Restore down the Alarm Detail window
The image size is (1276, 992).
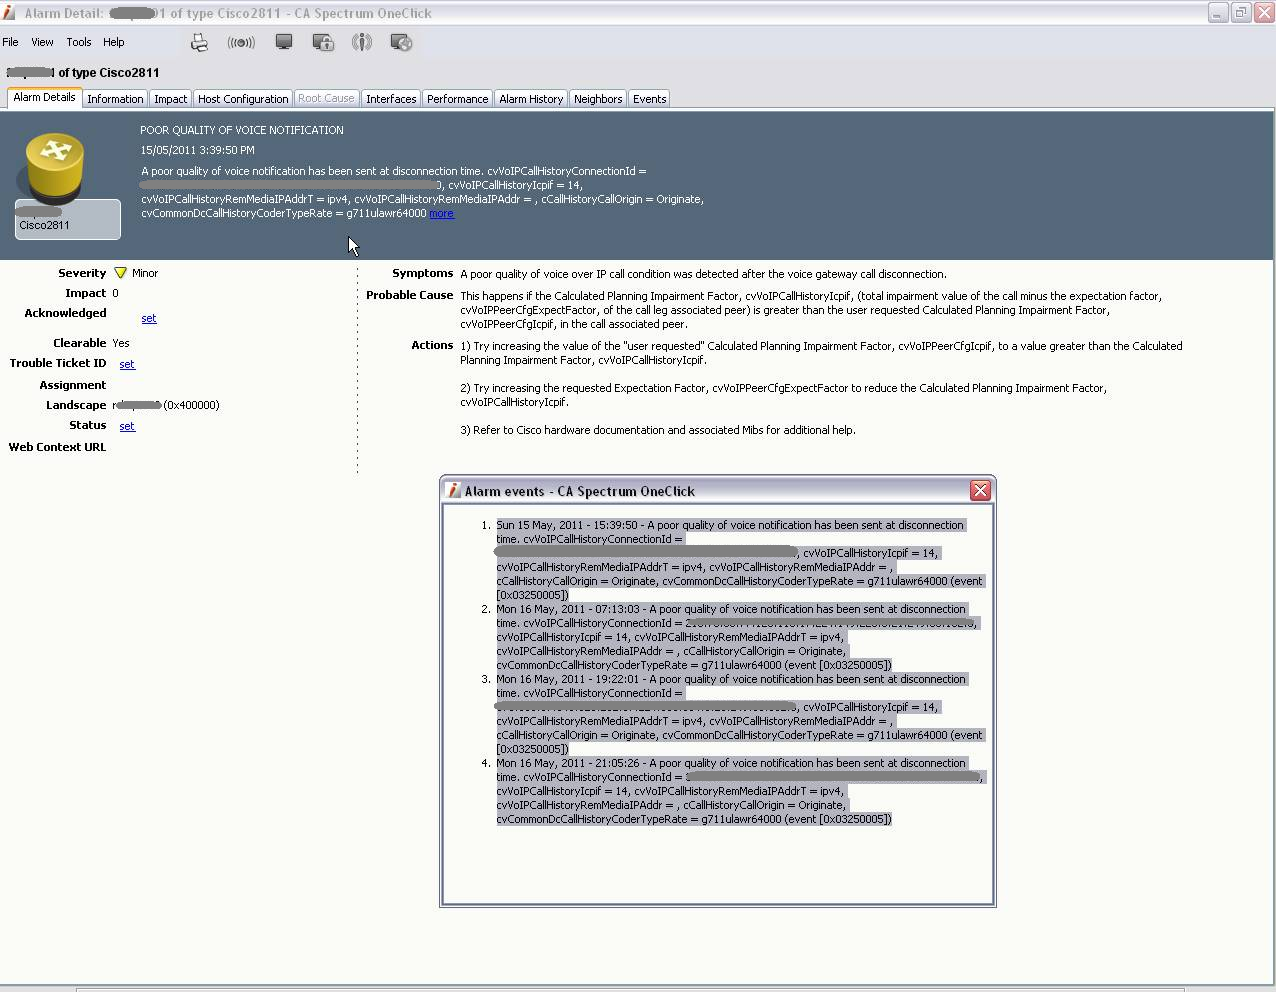tap(1241, 13)
